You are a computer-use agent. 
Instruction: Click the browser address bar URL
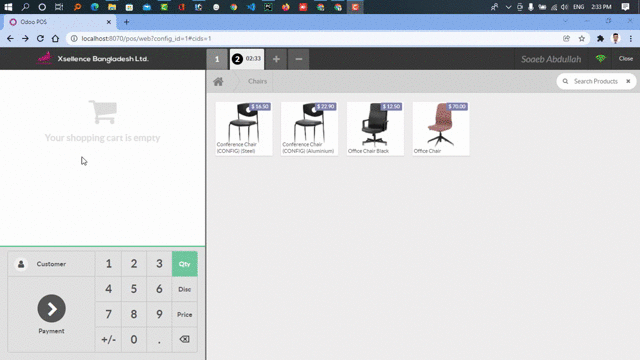point(146,38)
